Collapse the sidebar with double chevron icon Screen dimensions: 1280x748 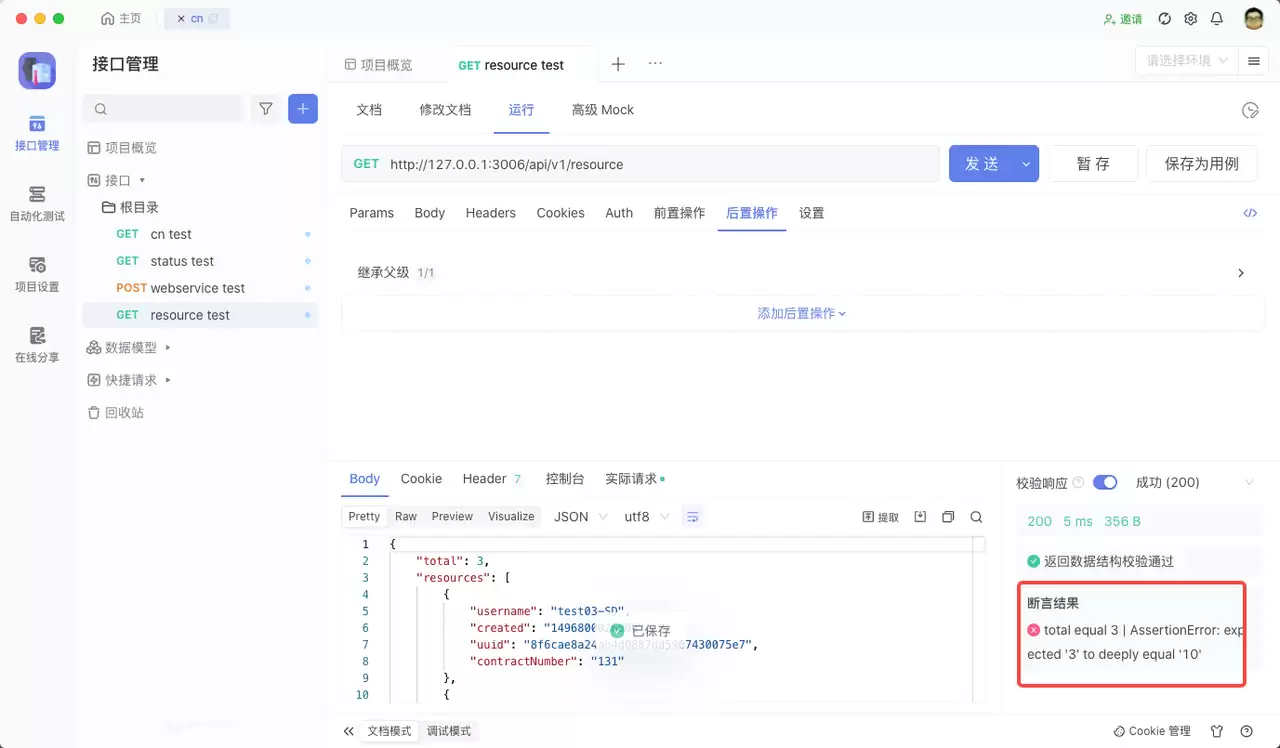click(x=348, y=731)
